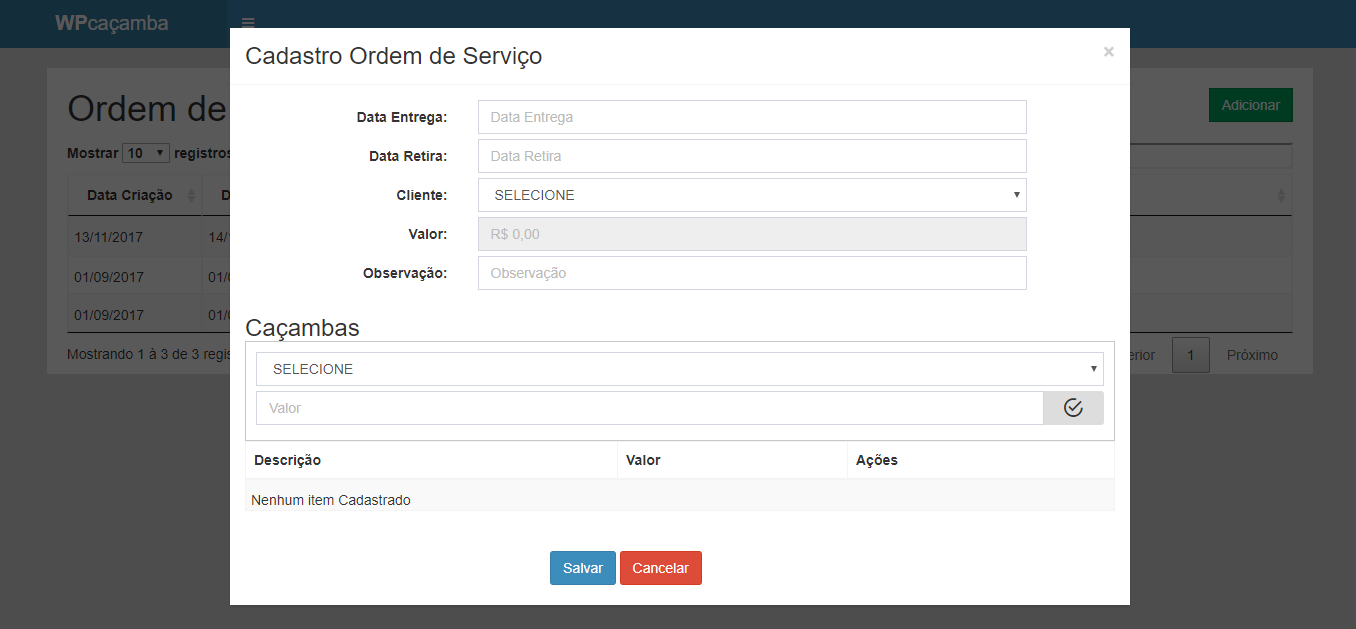The height and width of the screenshot is (629, 1356).
Task: Click the Próximo pagination link
Action: (x=1252, y=355)
